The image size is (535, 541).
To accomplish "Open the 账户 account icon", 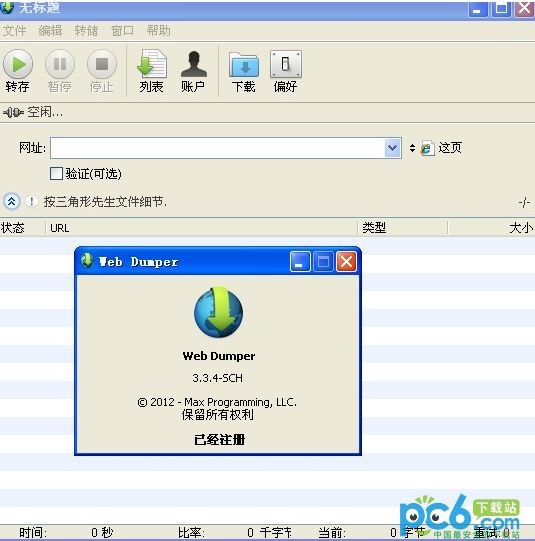I will pos(194,64).
